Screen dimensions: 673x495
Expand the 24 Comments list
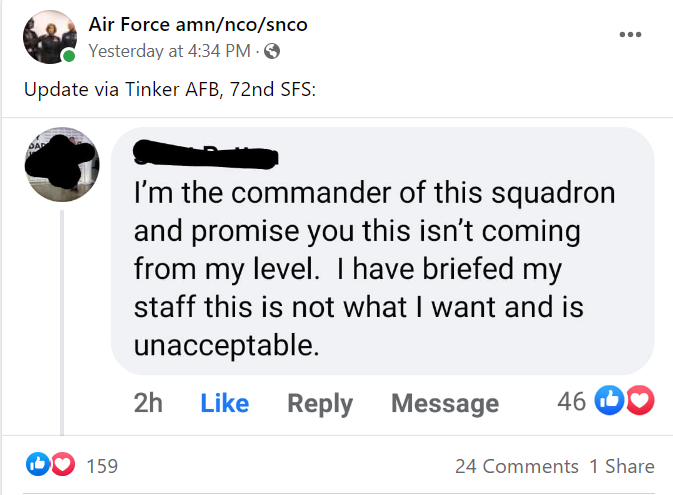pyautogui.click(x=516, y=466)
